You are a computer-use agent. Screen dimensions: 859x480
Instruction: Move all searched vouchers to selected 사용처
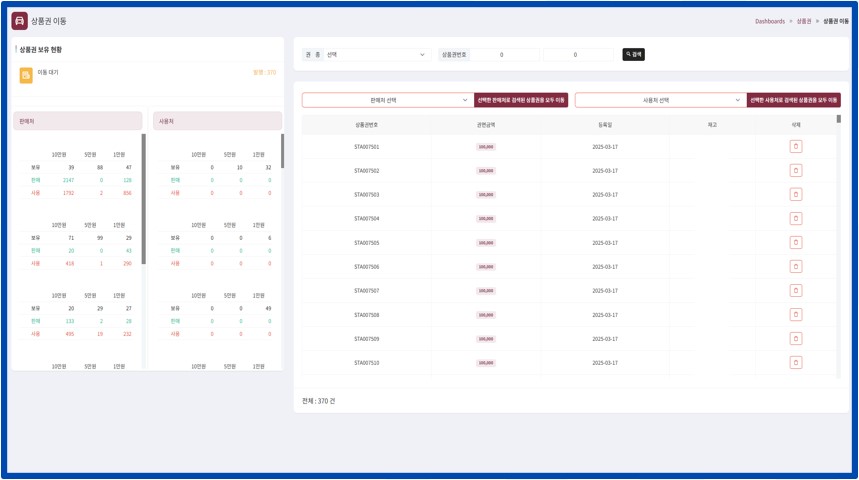pos(794,100)
